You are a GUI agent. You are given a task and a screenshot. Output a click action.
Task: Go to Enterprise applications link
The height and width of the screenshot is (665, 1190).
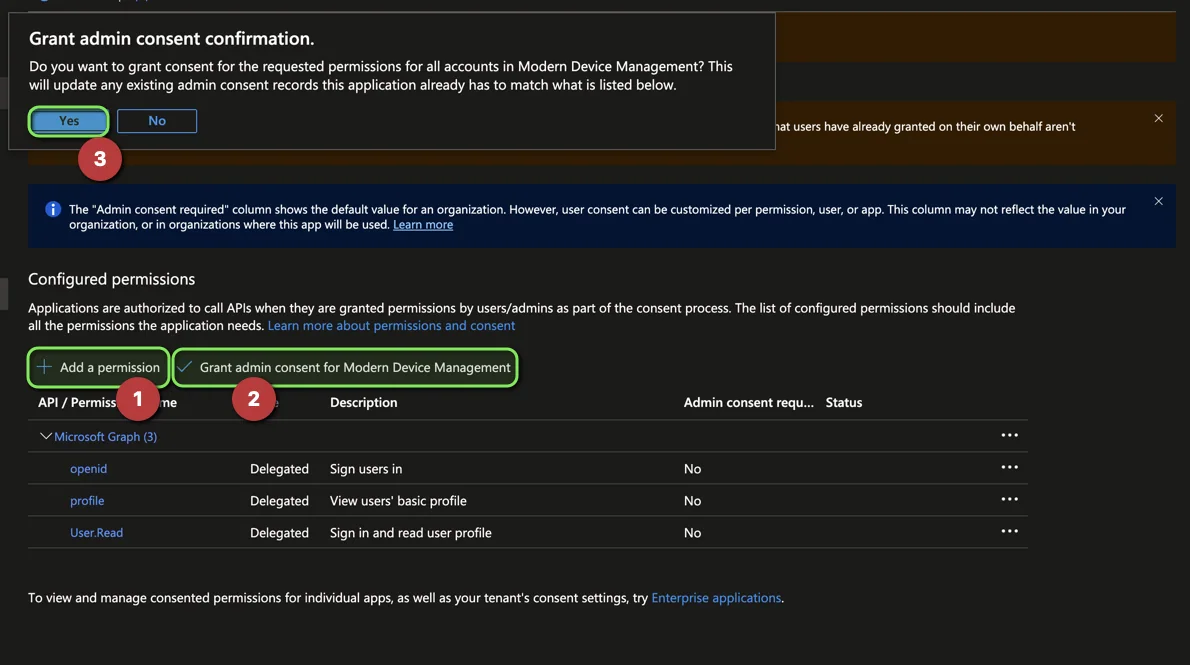point(716,598)
